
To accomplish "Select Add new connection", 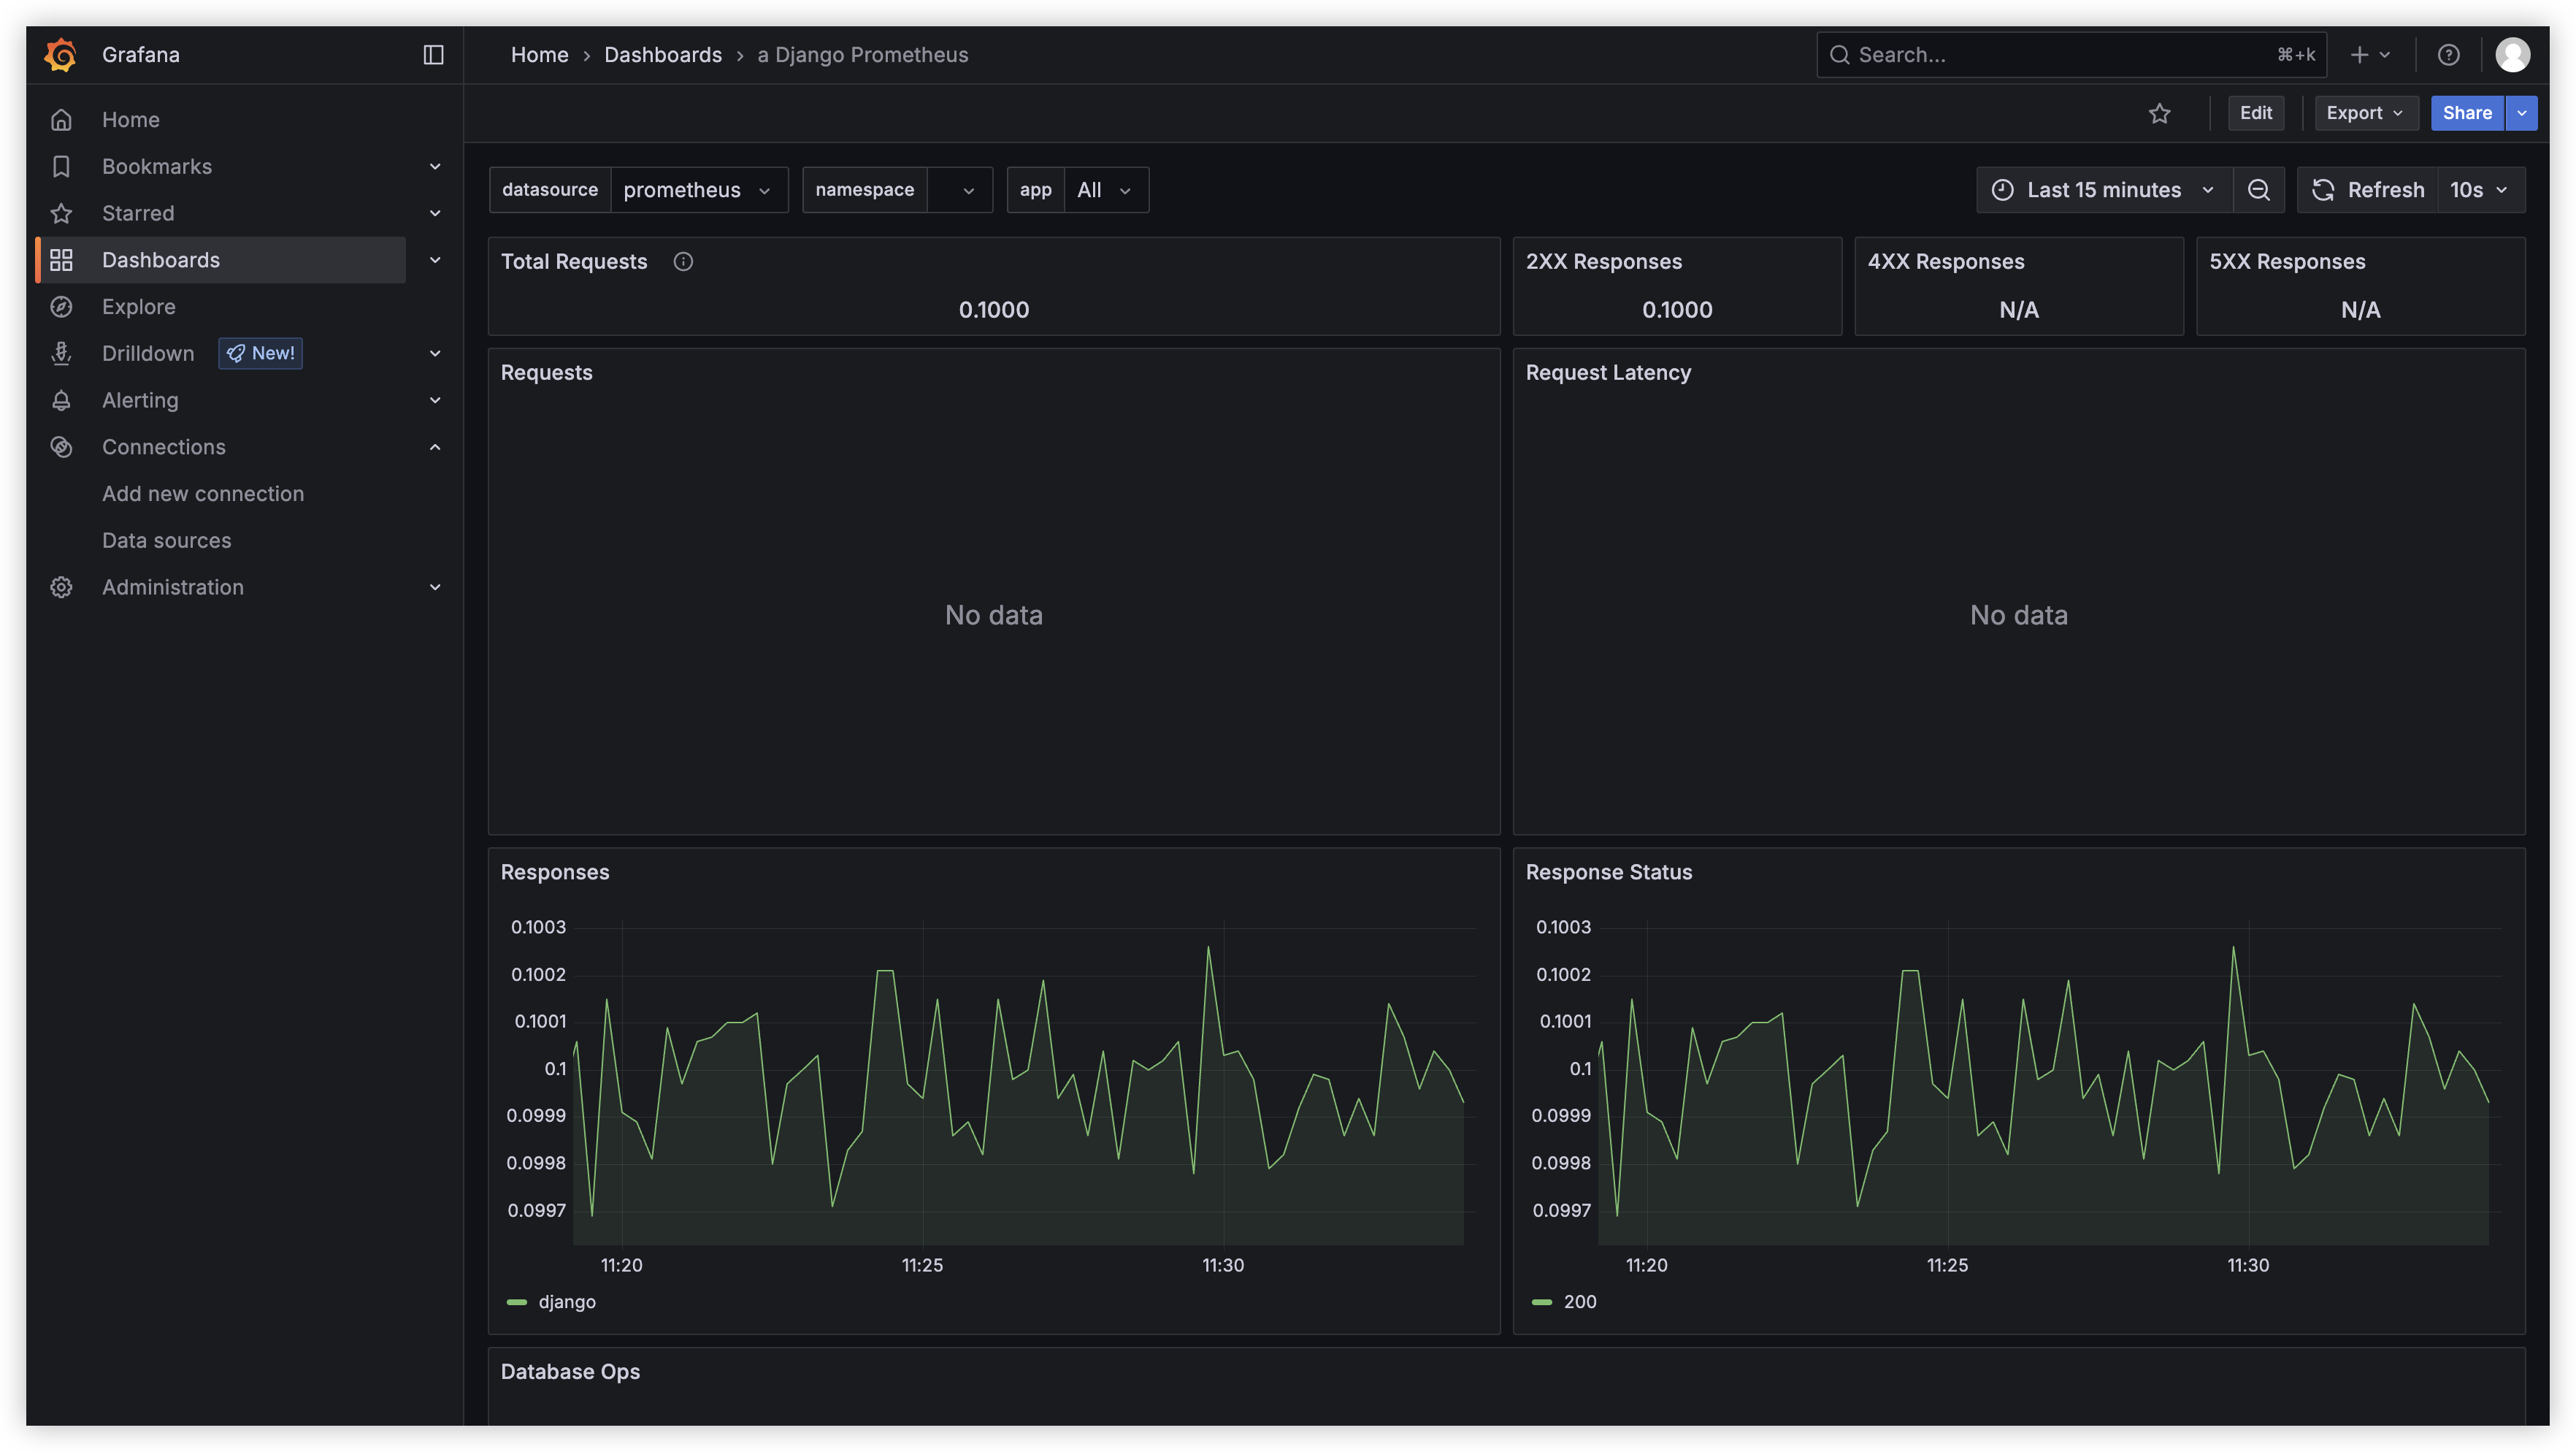I will tap(203, 494).
